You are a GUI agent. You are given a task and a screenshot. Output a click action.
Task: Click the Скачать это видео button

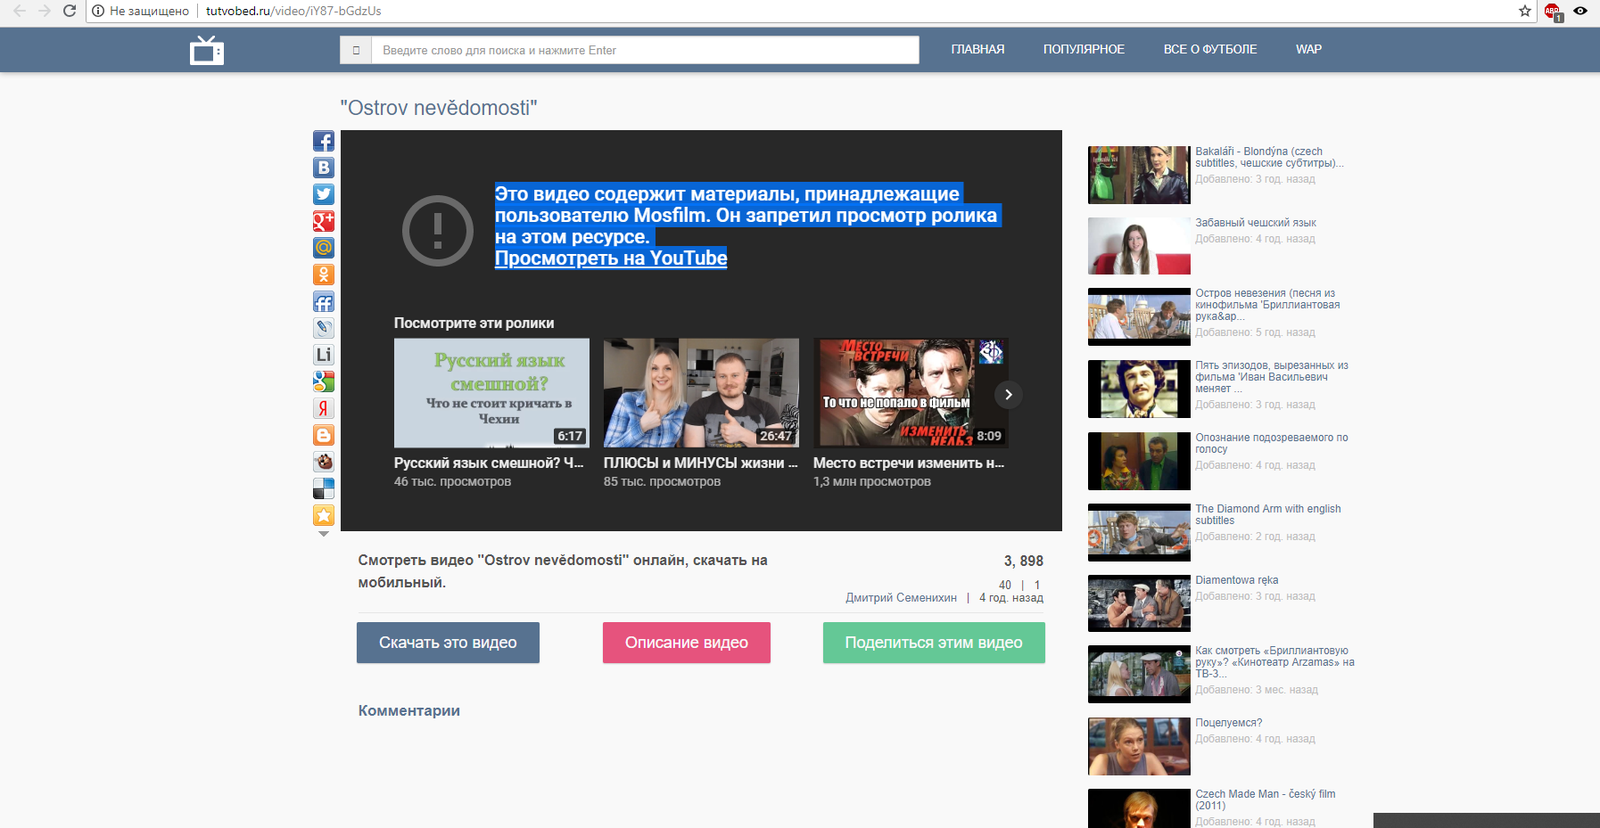pyautogui.click(x=448, y=643)
